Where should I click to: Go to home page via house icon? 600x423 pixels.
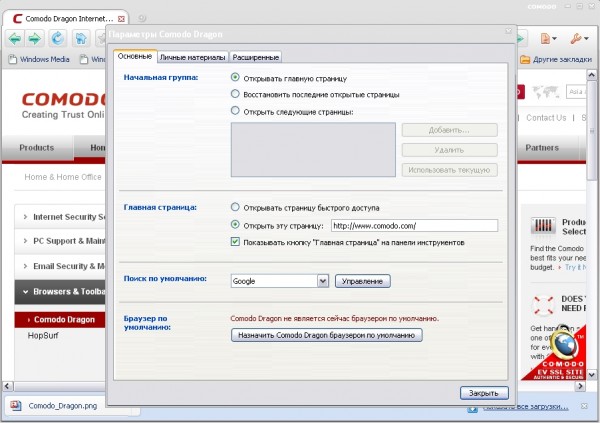pos(81,39)
